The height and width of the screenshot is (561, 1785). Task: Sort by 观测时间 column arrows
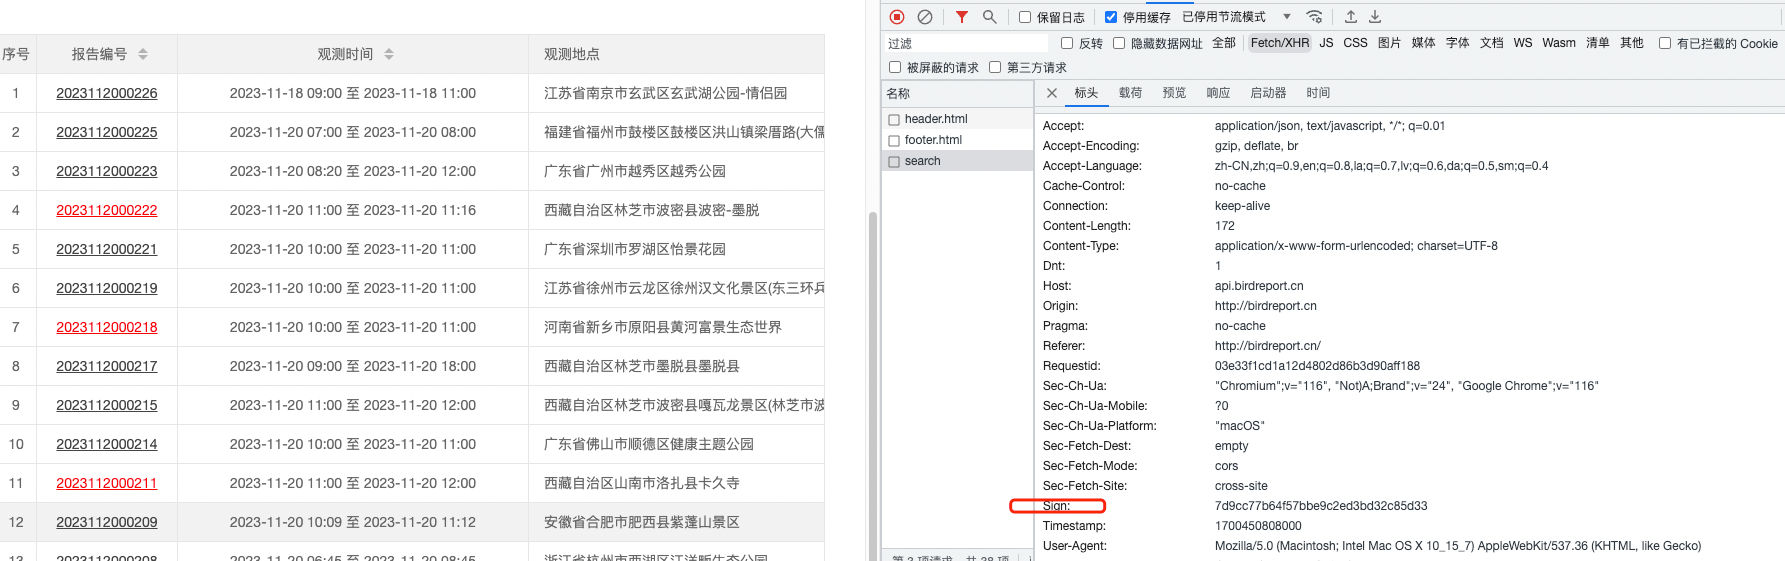(x=389, y=54)
